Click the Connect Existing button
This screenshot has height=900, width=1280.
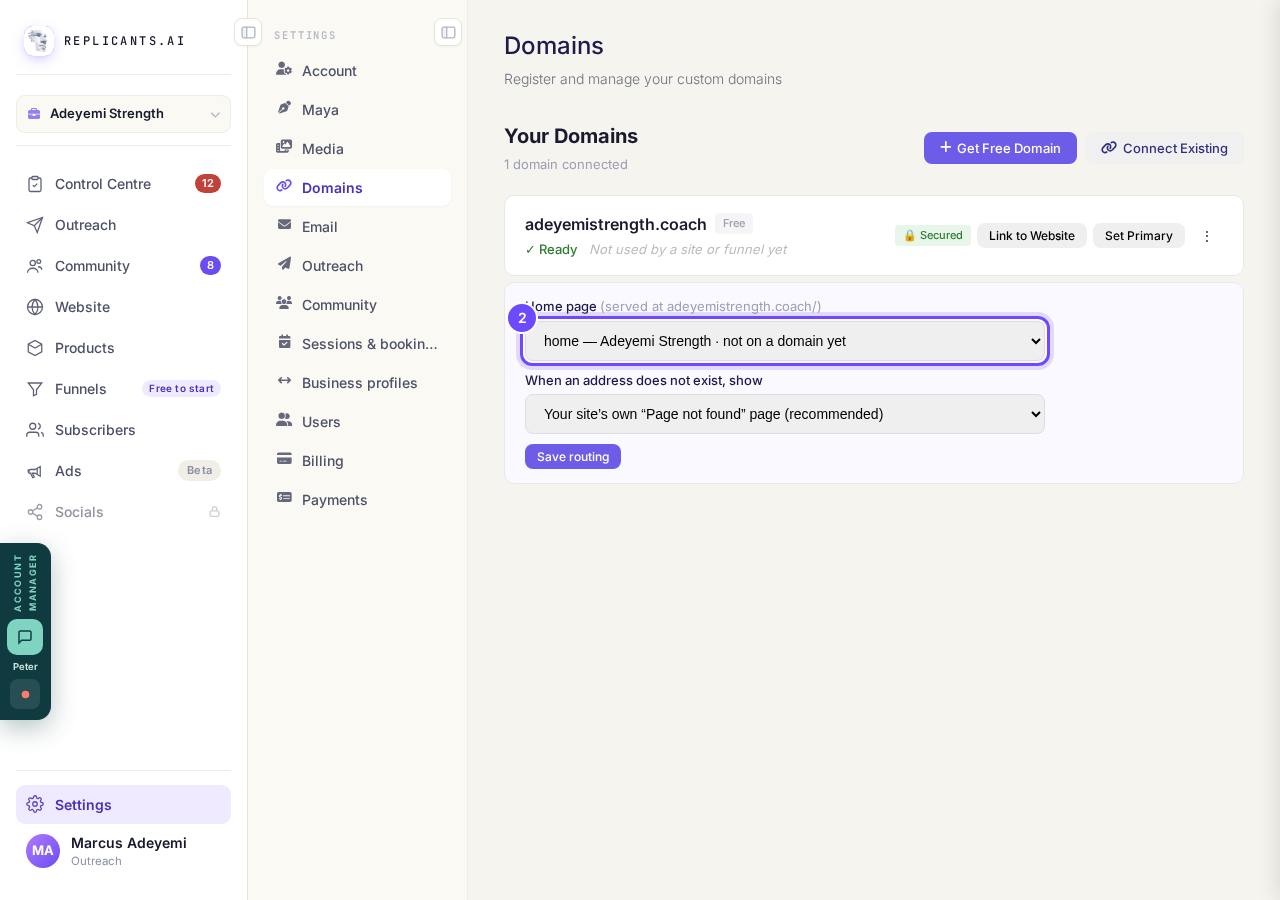tap(1165, 148)
